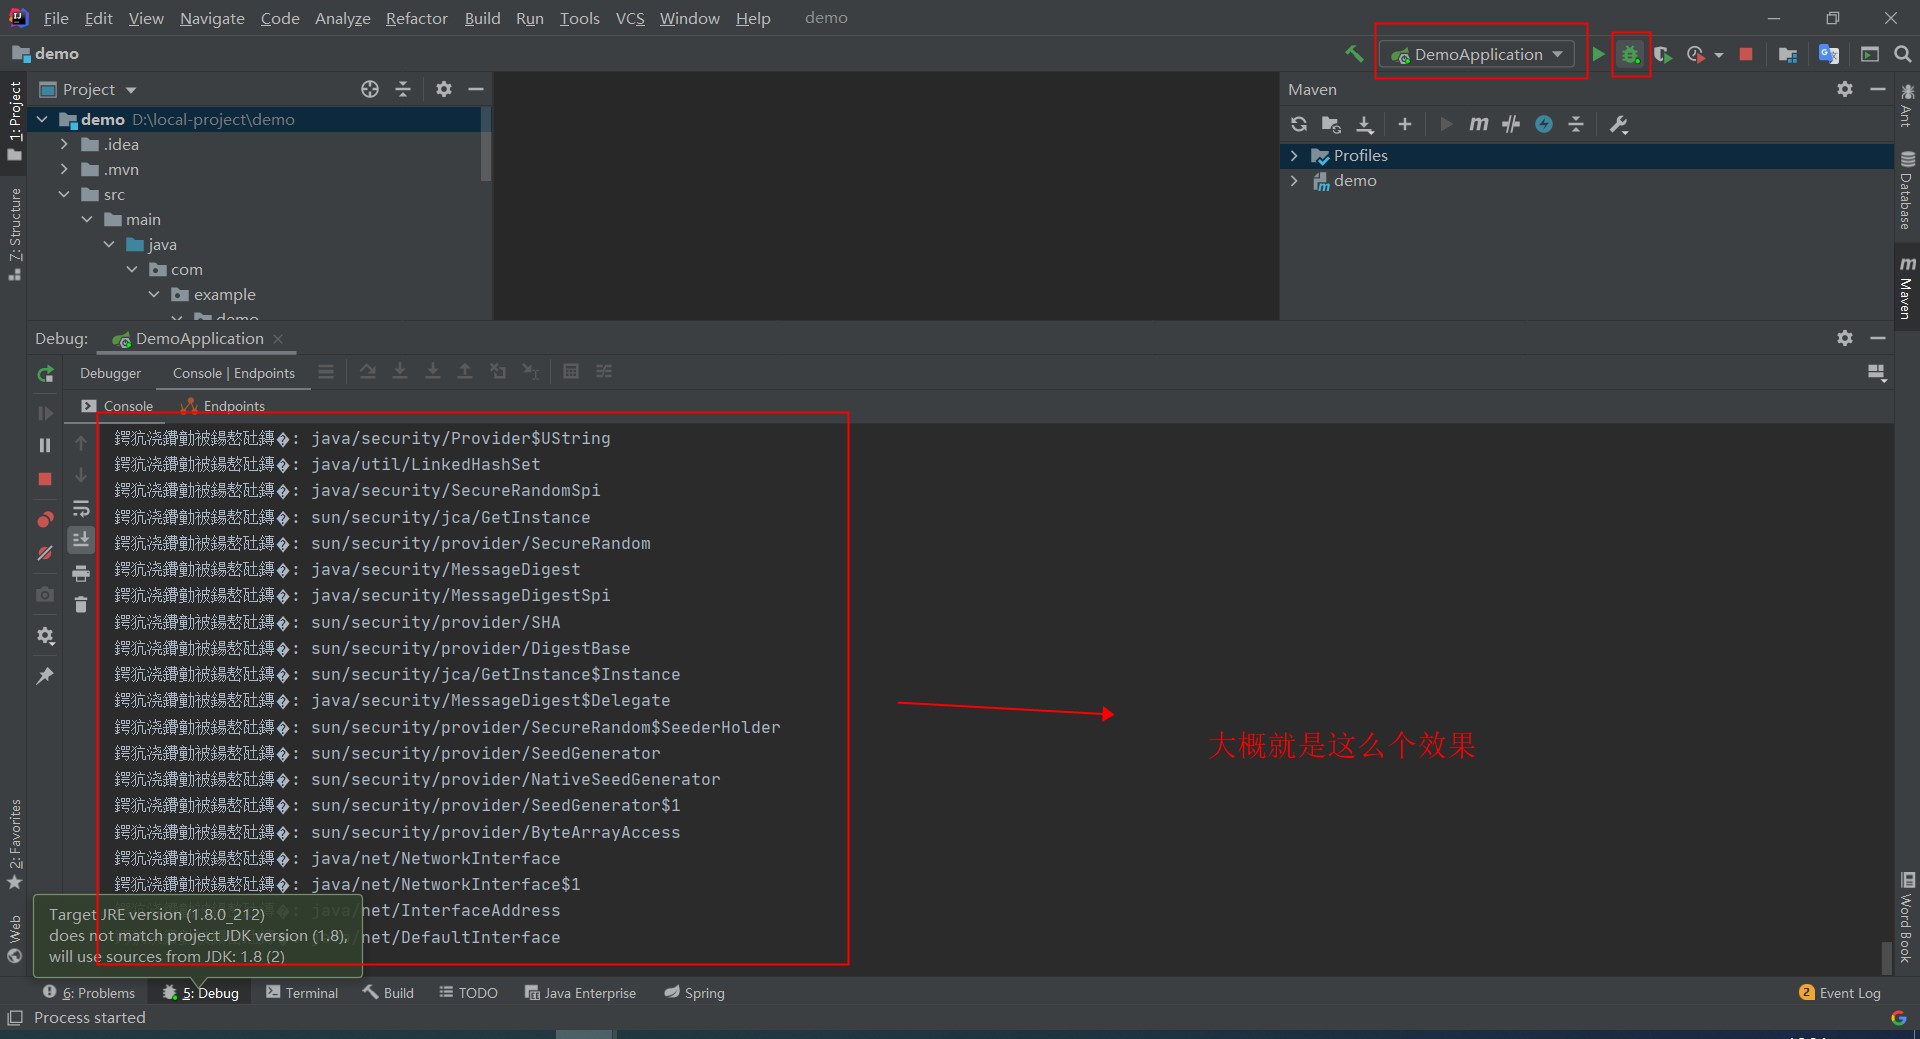Close the DemoApplication debug tab
The width and height of the screenshot is (1920, 1039).
(278, 339)
